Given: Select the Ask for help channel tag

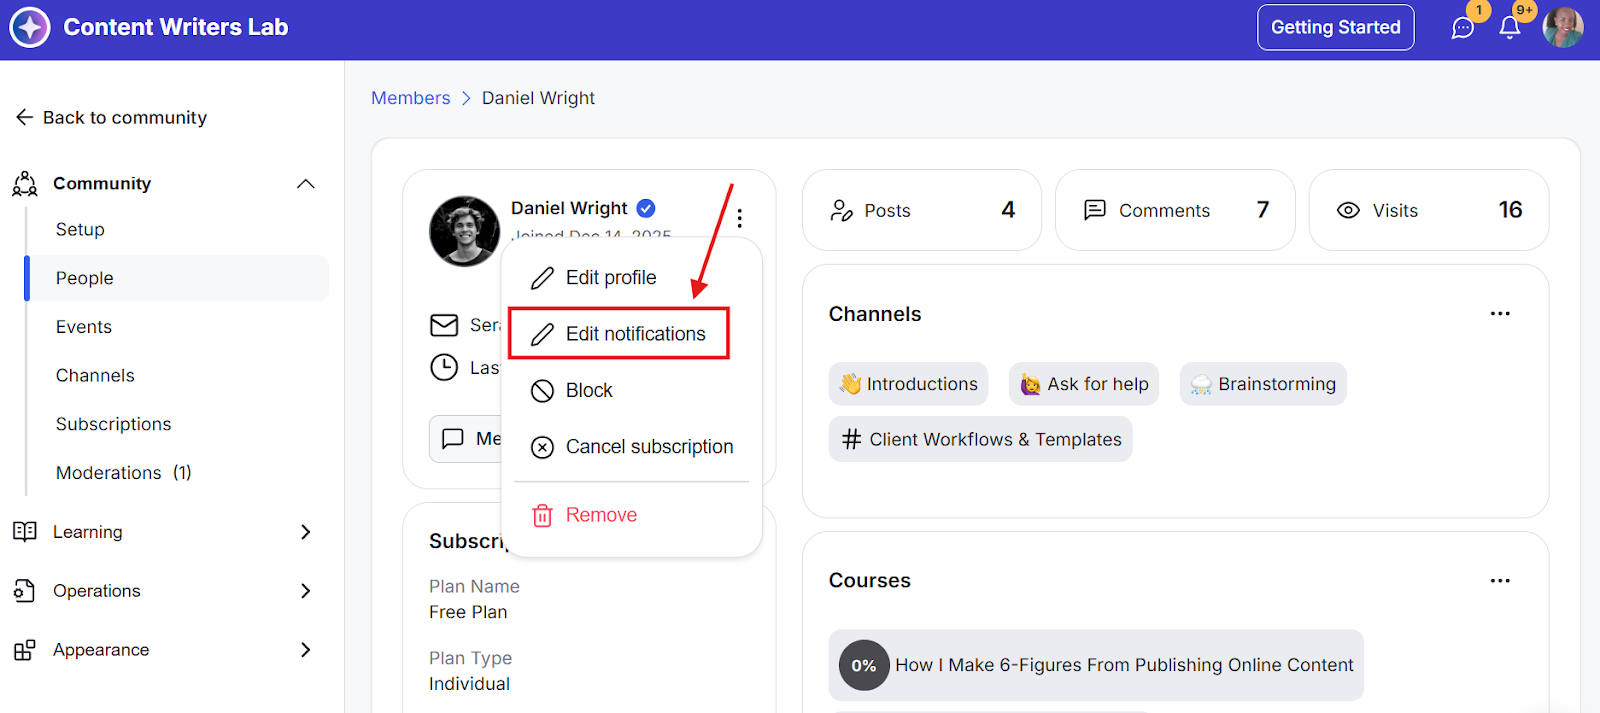Looking at the screenshot, I should [x=1084, y=384].
